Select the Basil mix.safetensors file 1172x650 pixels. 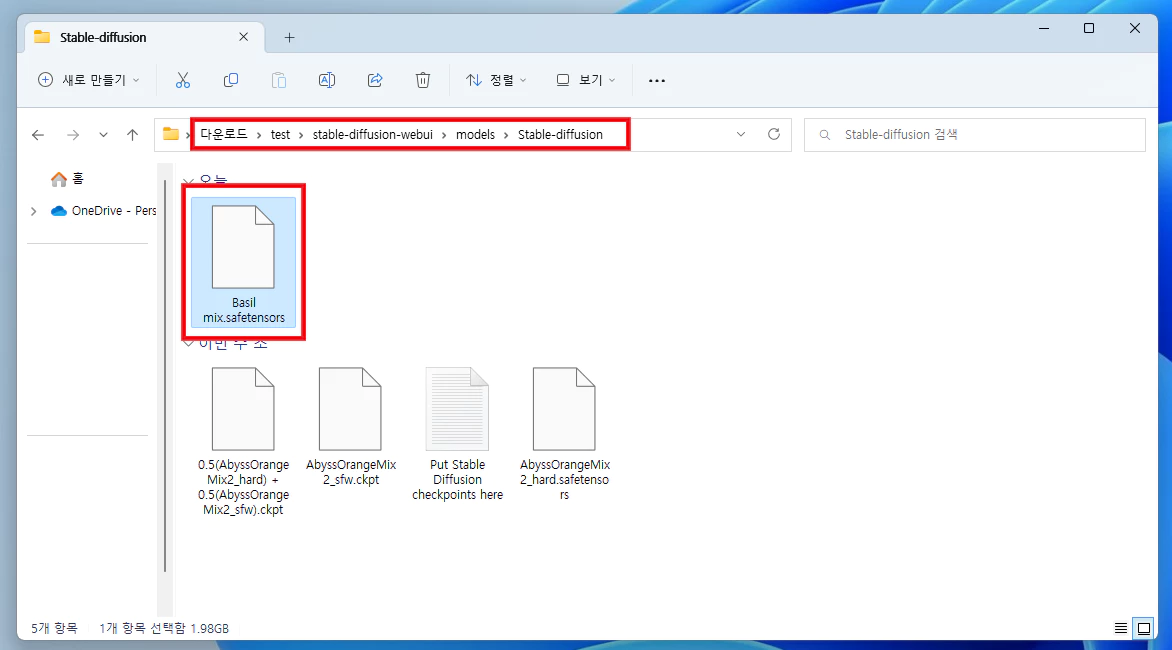[x=244, y=262]
